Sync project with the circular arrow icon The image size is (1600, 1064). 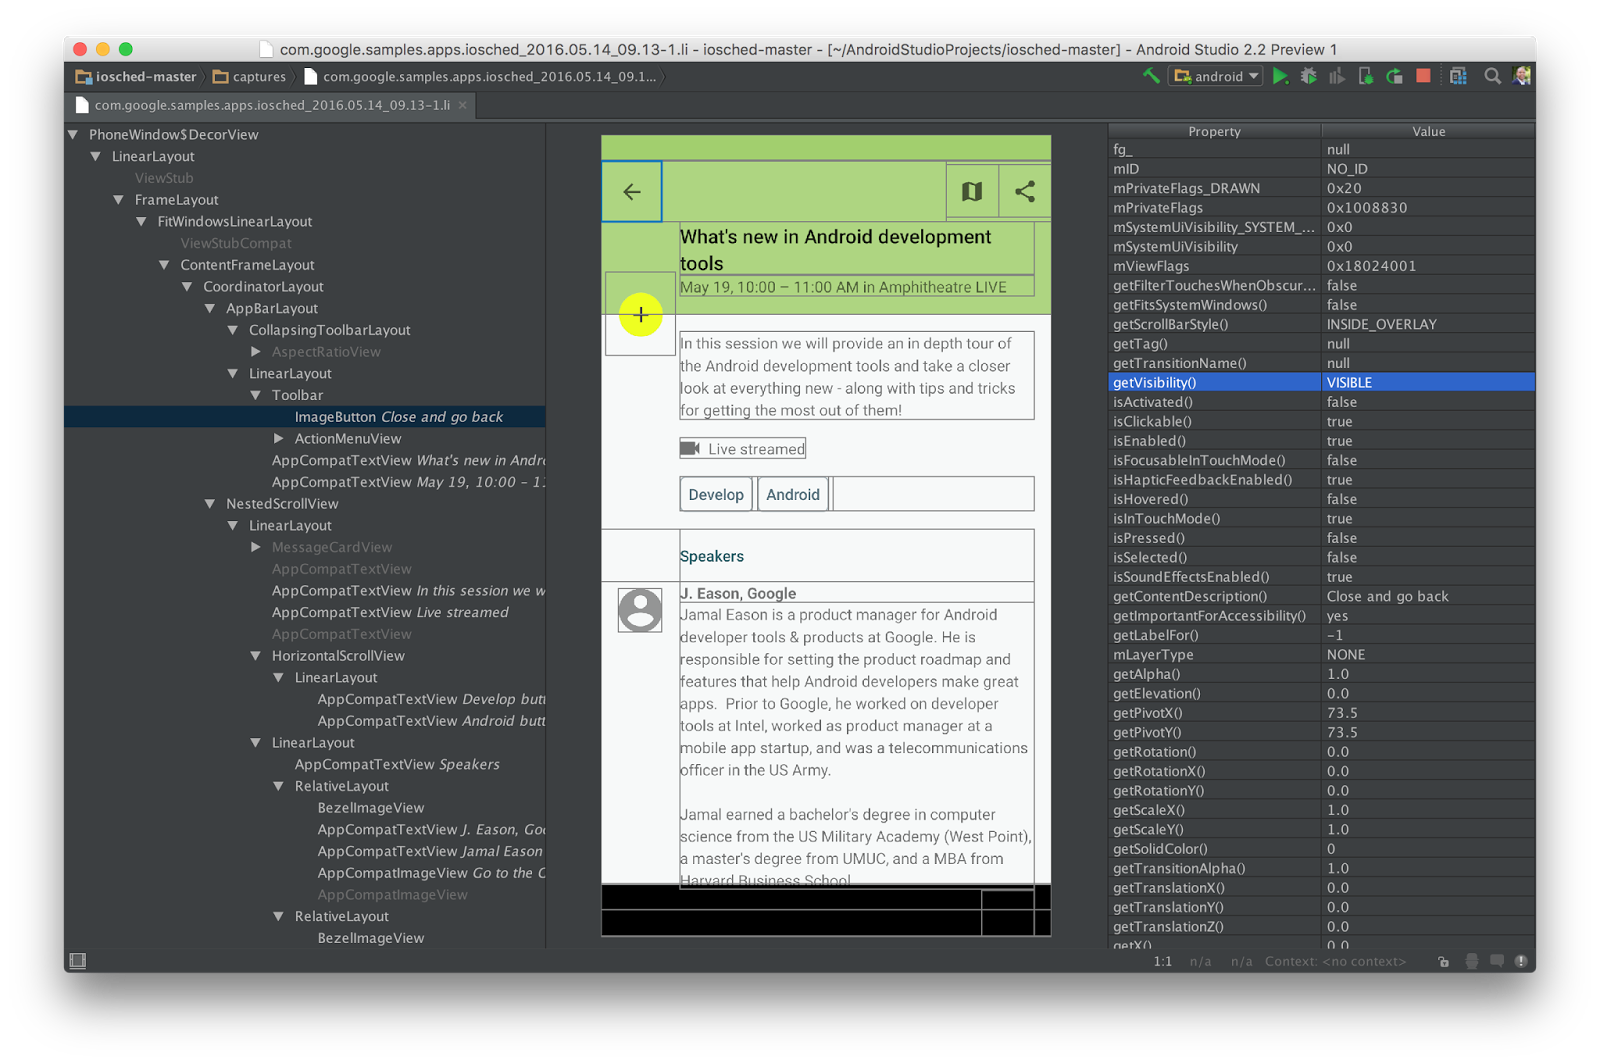point(1394,76)
